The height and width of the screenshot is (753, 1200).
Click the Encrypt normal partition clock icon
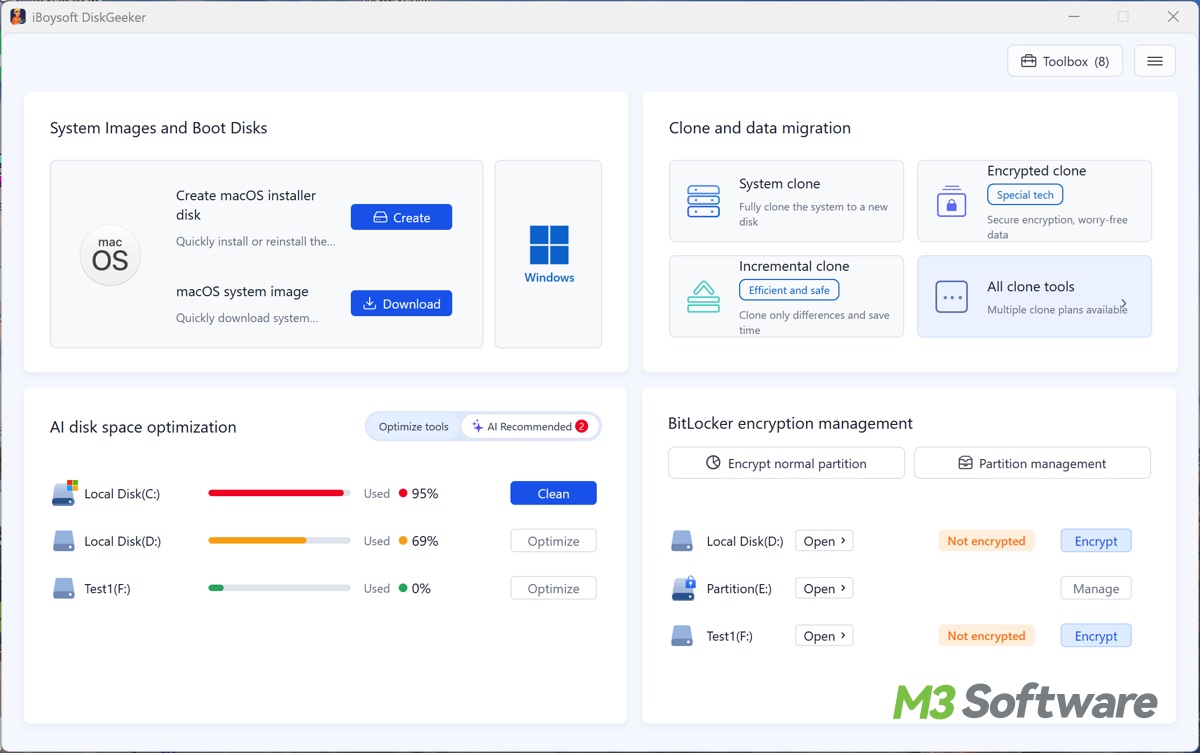713,463
